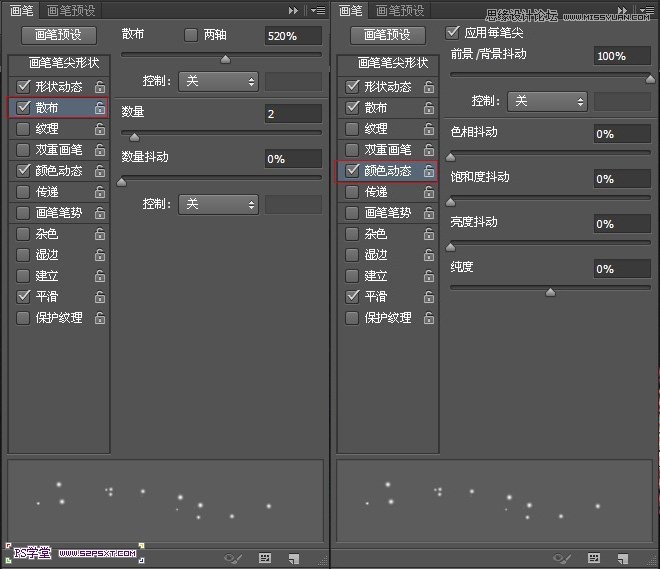The width and height of the screenshot is (660, 569).
Task: Click 饱和度抖动 value field
Action: tap(623, 179)
